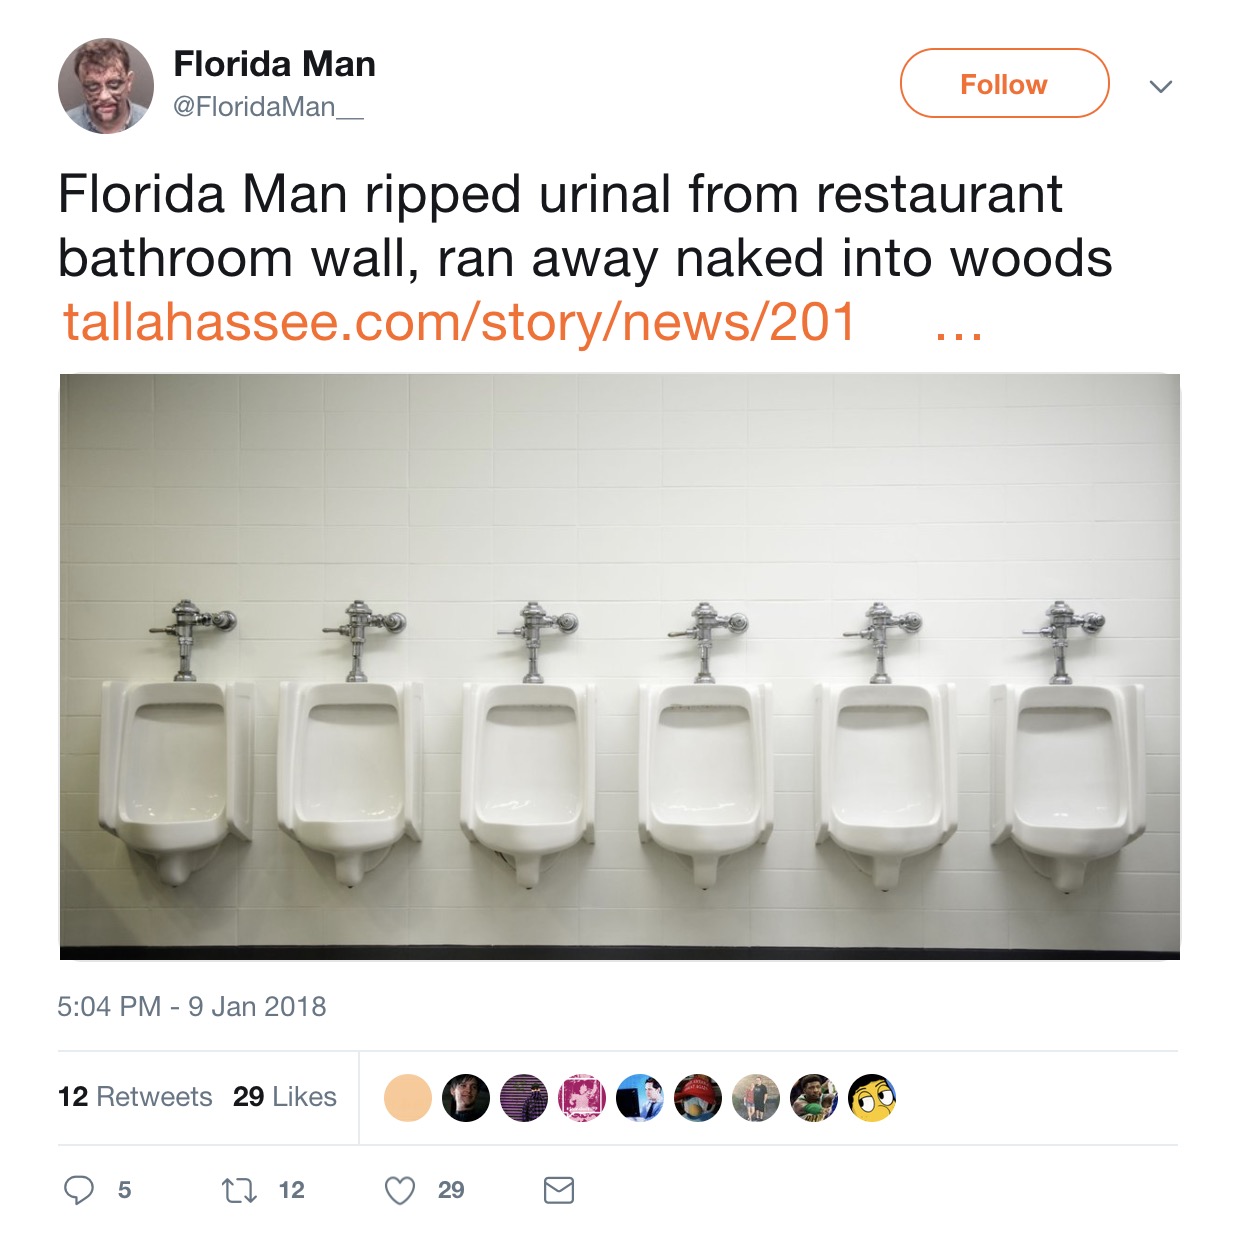This screenshot has width=1234, height=1246.
Task: Click the heart icon to like the tweet
Action: click(399, 1188)
